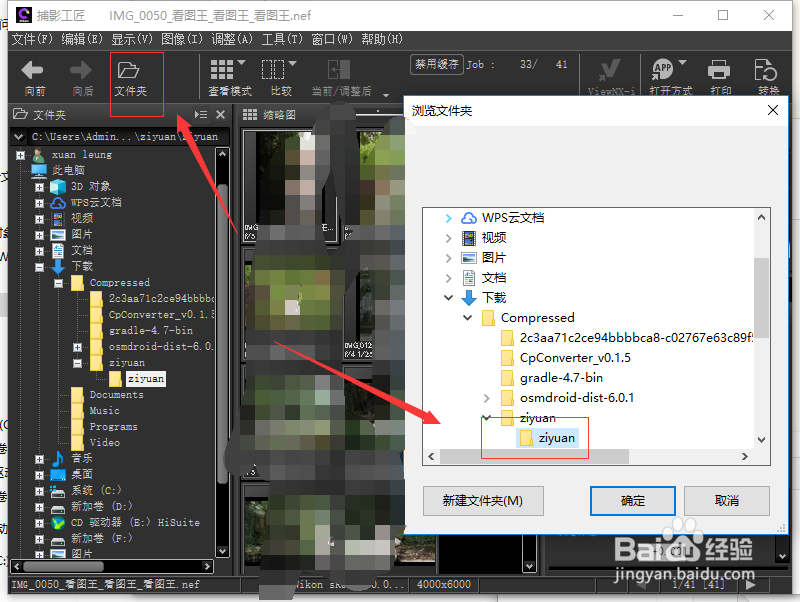Select 音乐 in left folder tree

82,458
